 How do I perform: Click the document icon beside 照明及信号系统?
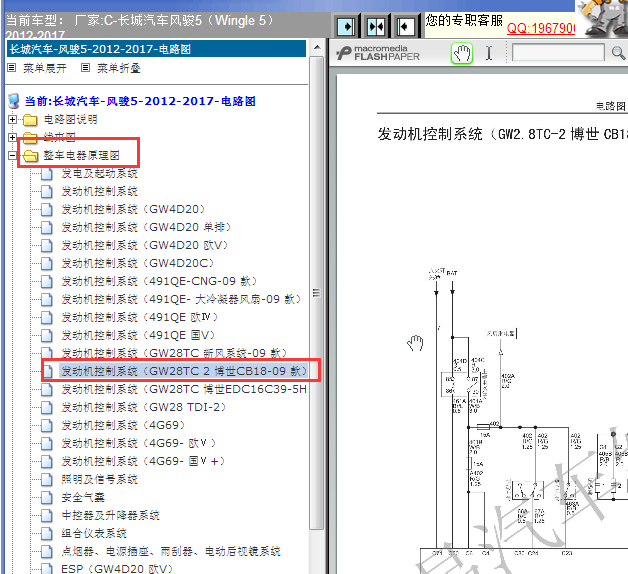pos(47,479)
